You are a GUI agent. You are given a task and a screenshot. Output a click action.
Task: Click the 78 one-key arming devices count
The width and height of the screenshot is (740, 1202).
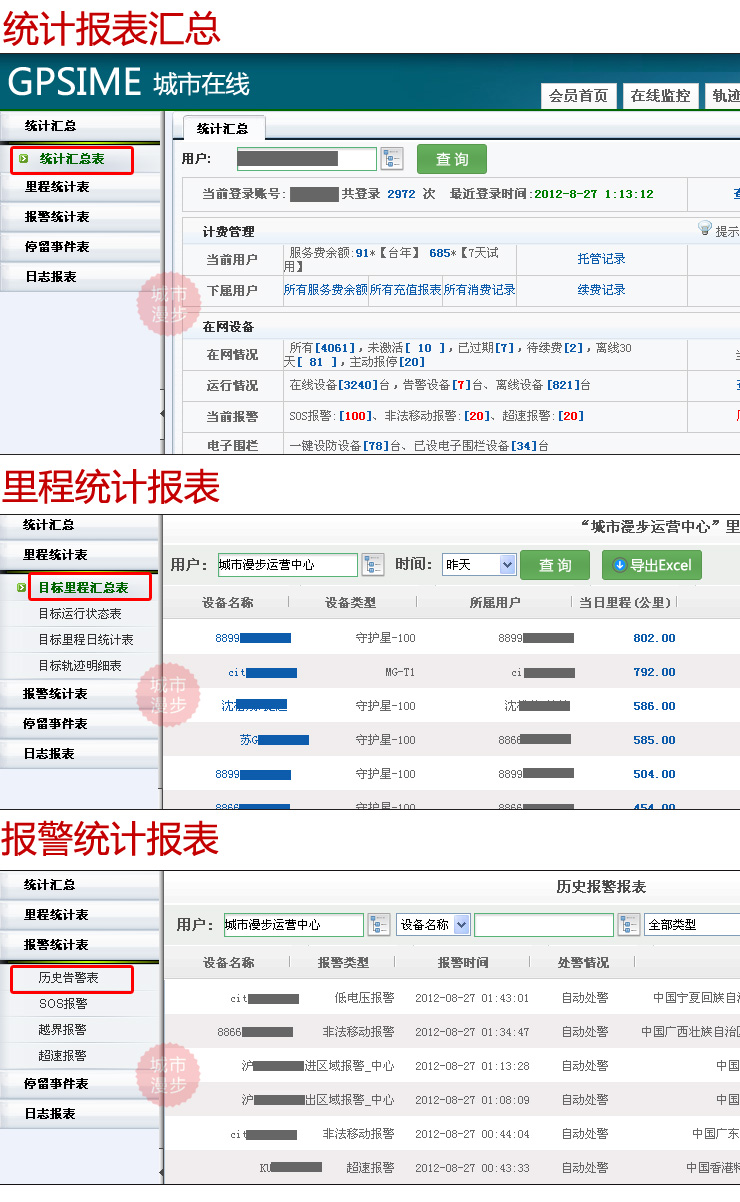tap(375, 446)
